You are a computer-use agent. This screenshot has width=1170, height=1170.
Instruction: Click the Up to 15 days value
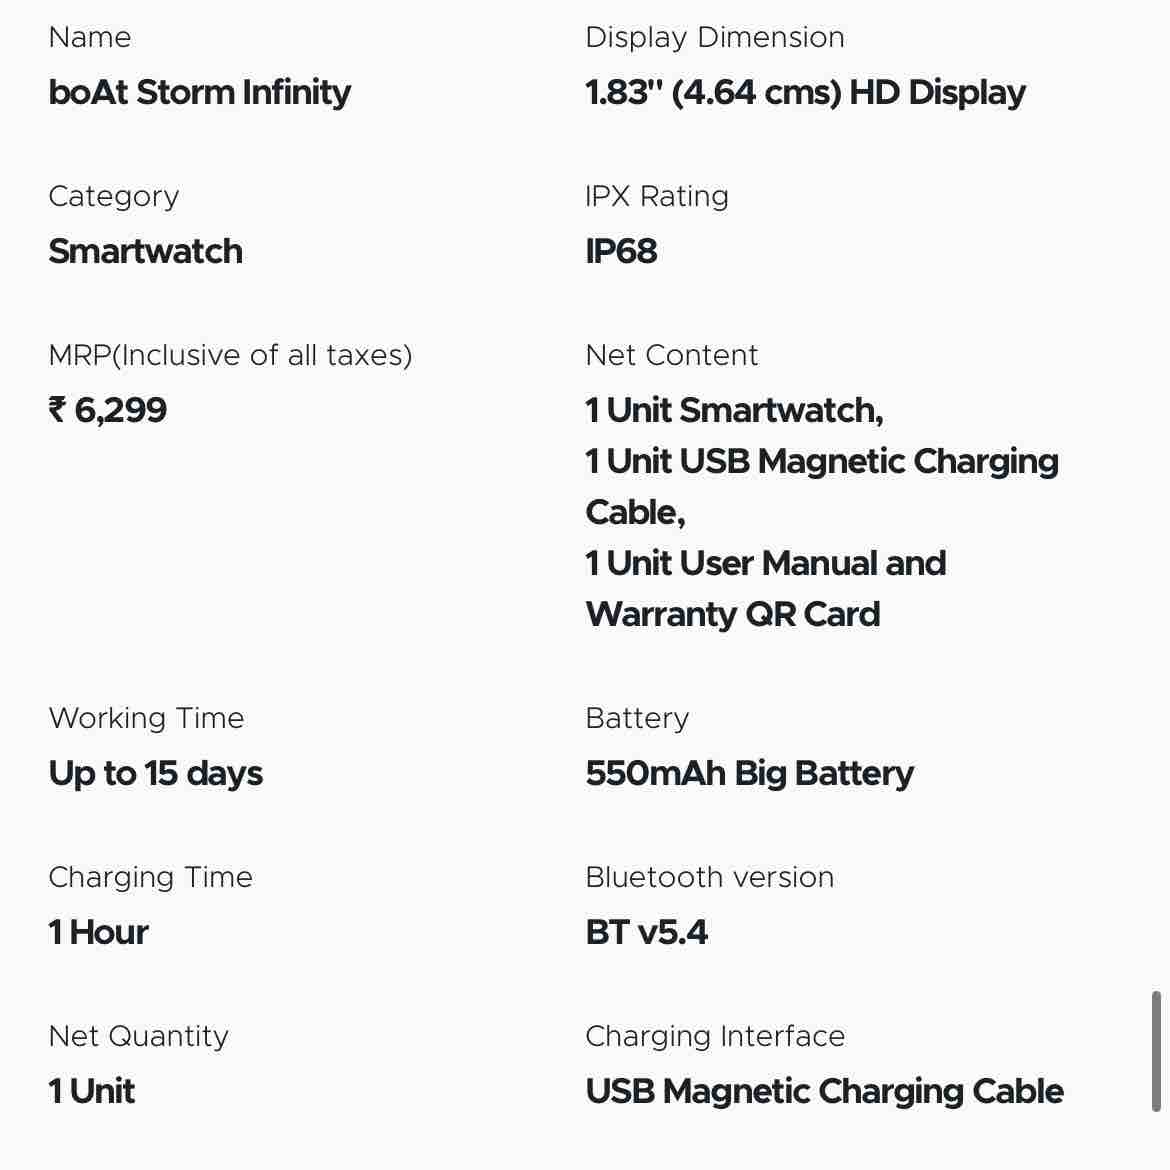coord(156,773)
